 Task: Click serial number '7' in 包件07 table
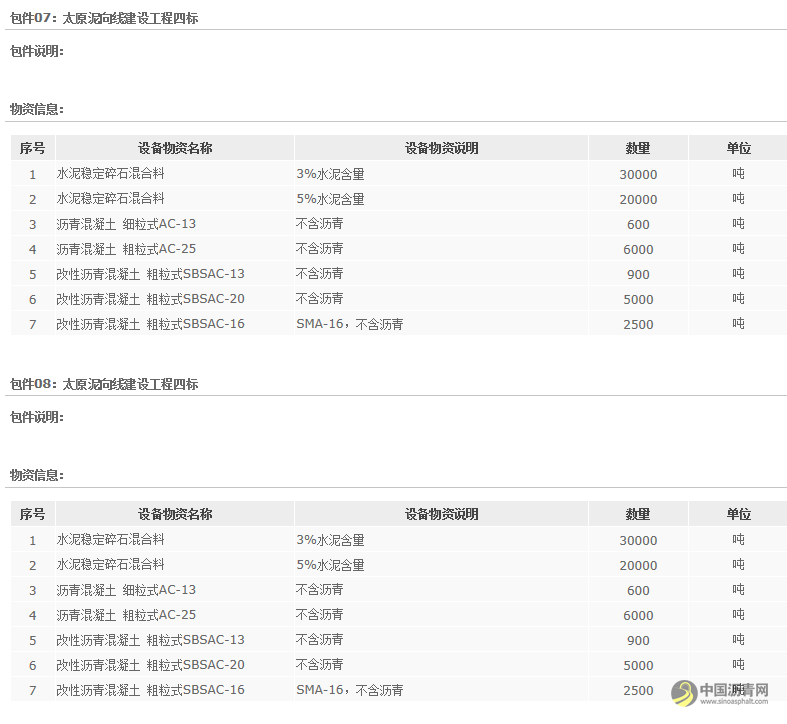33,325
